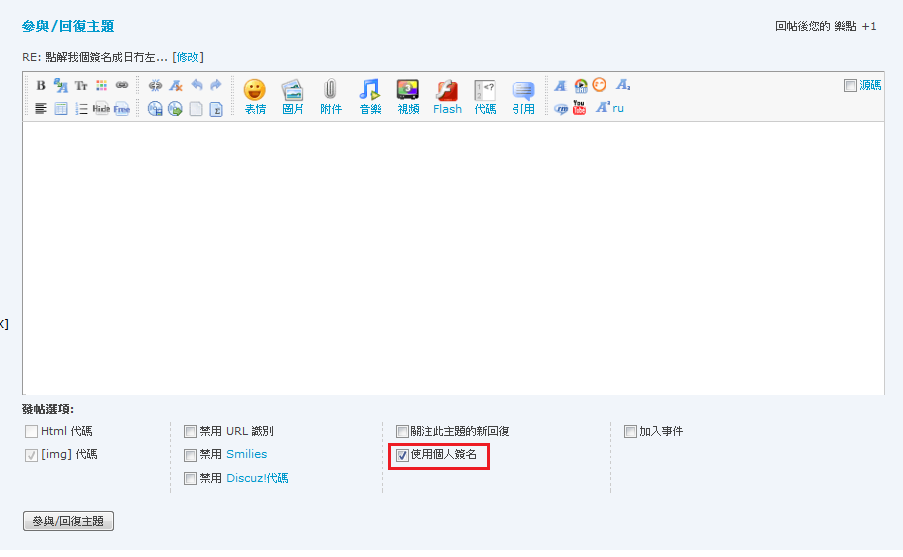
Task: Click the orange smiley face icon
Action: (600, 85)
